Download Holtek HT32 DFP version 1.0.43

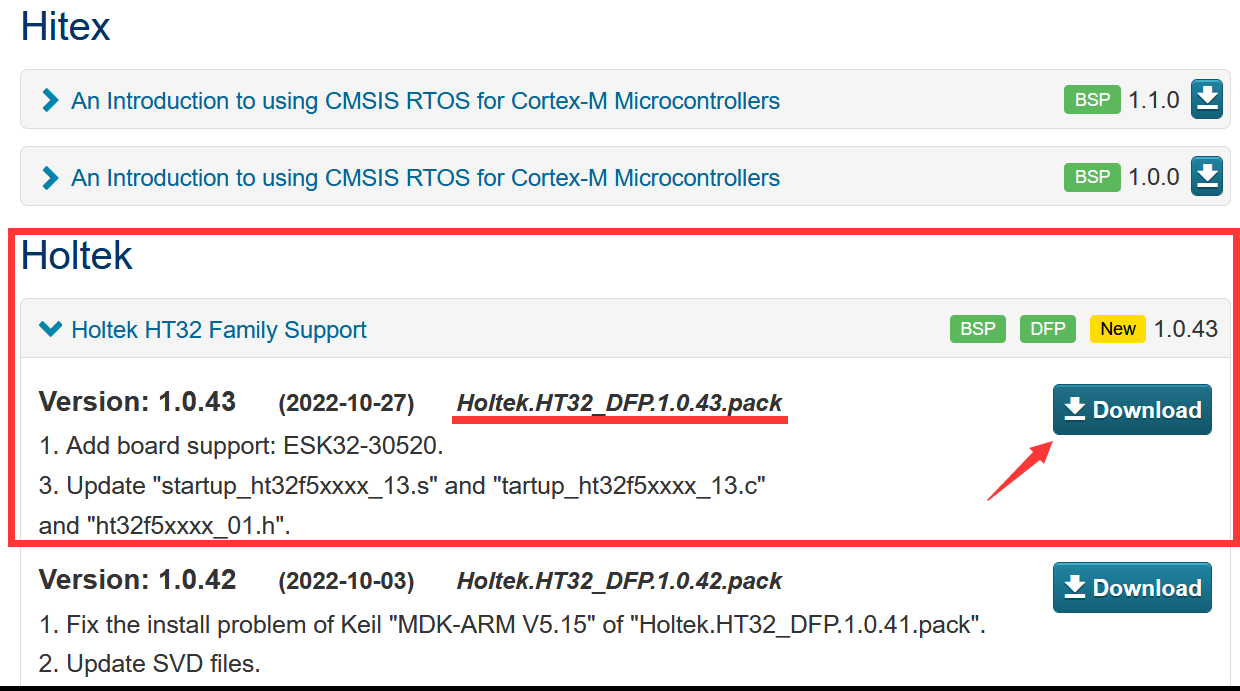tap(1132, 410)
